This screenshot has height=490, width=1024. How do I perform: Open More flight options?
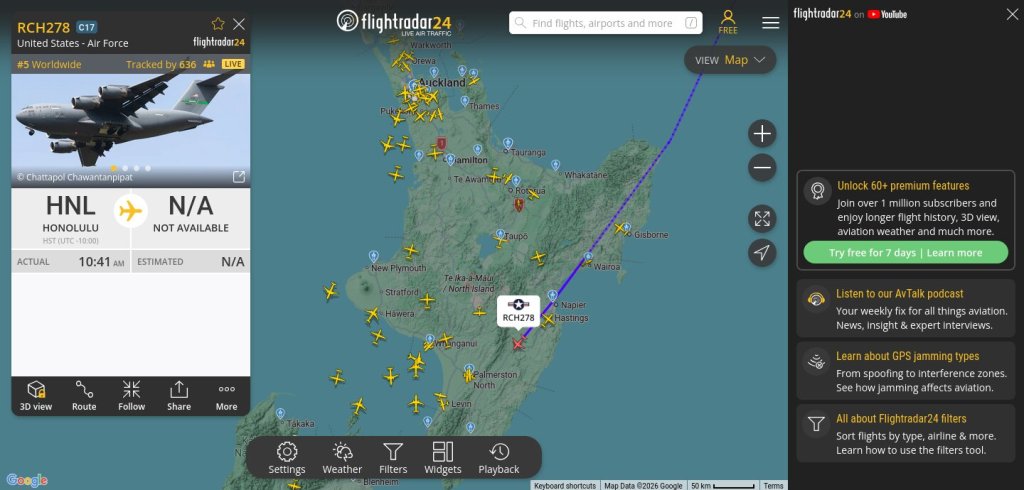[x=227, y=396]
